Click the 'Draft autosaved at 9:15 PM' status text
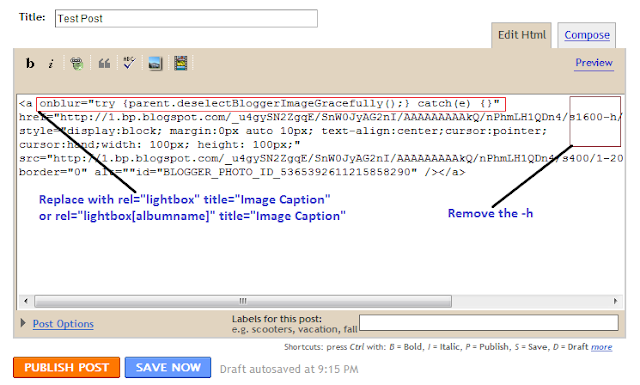 tap(289, 369)
